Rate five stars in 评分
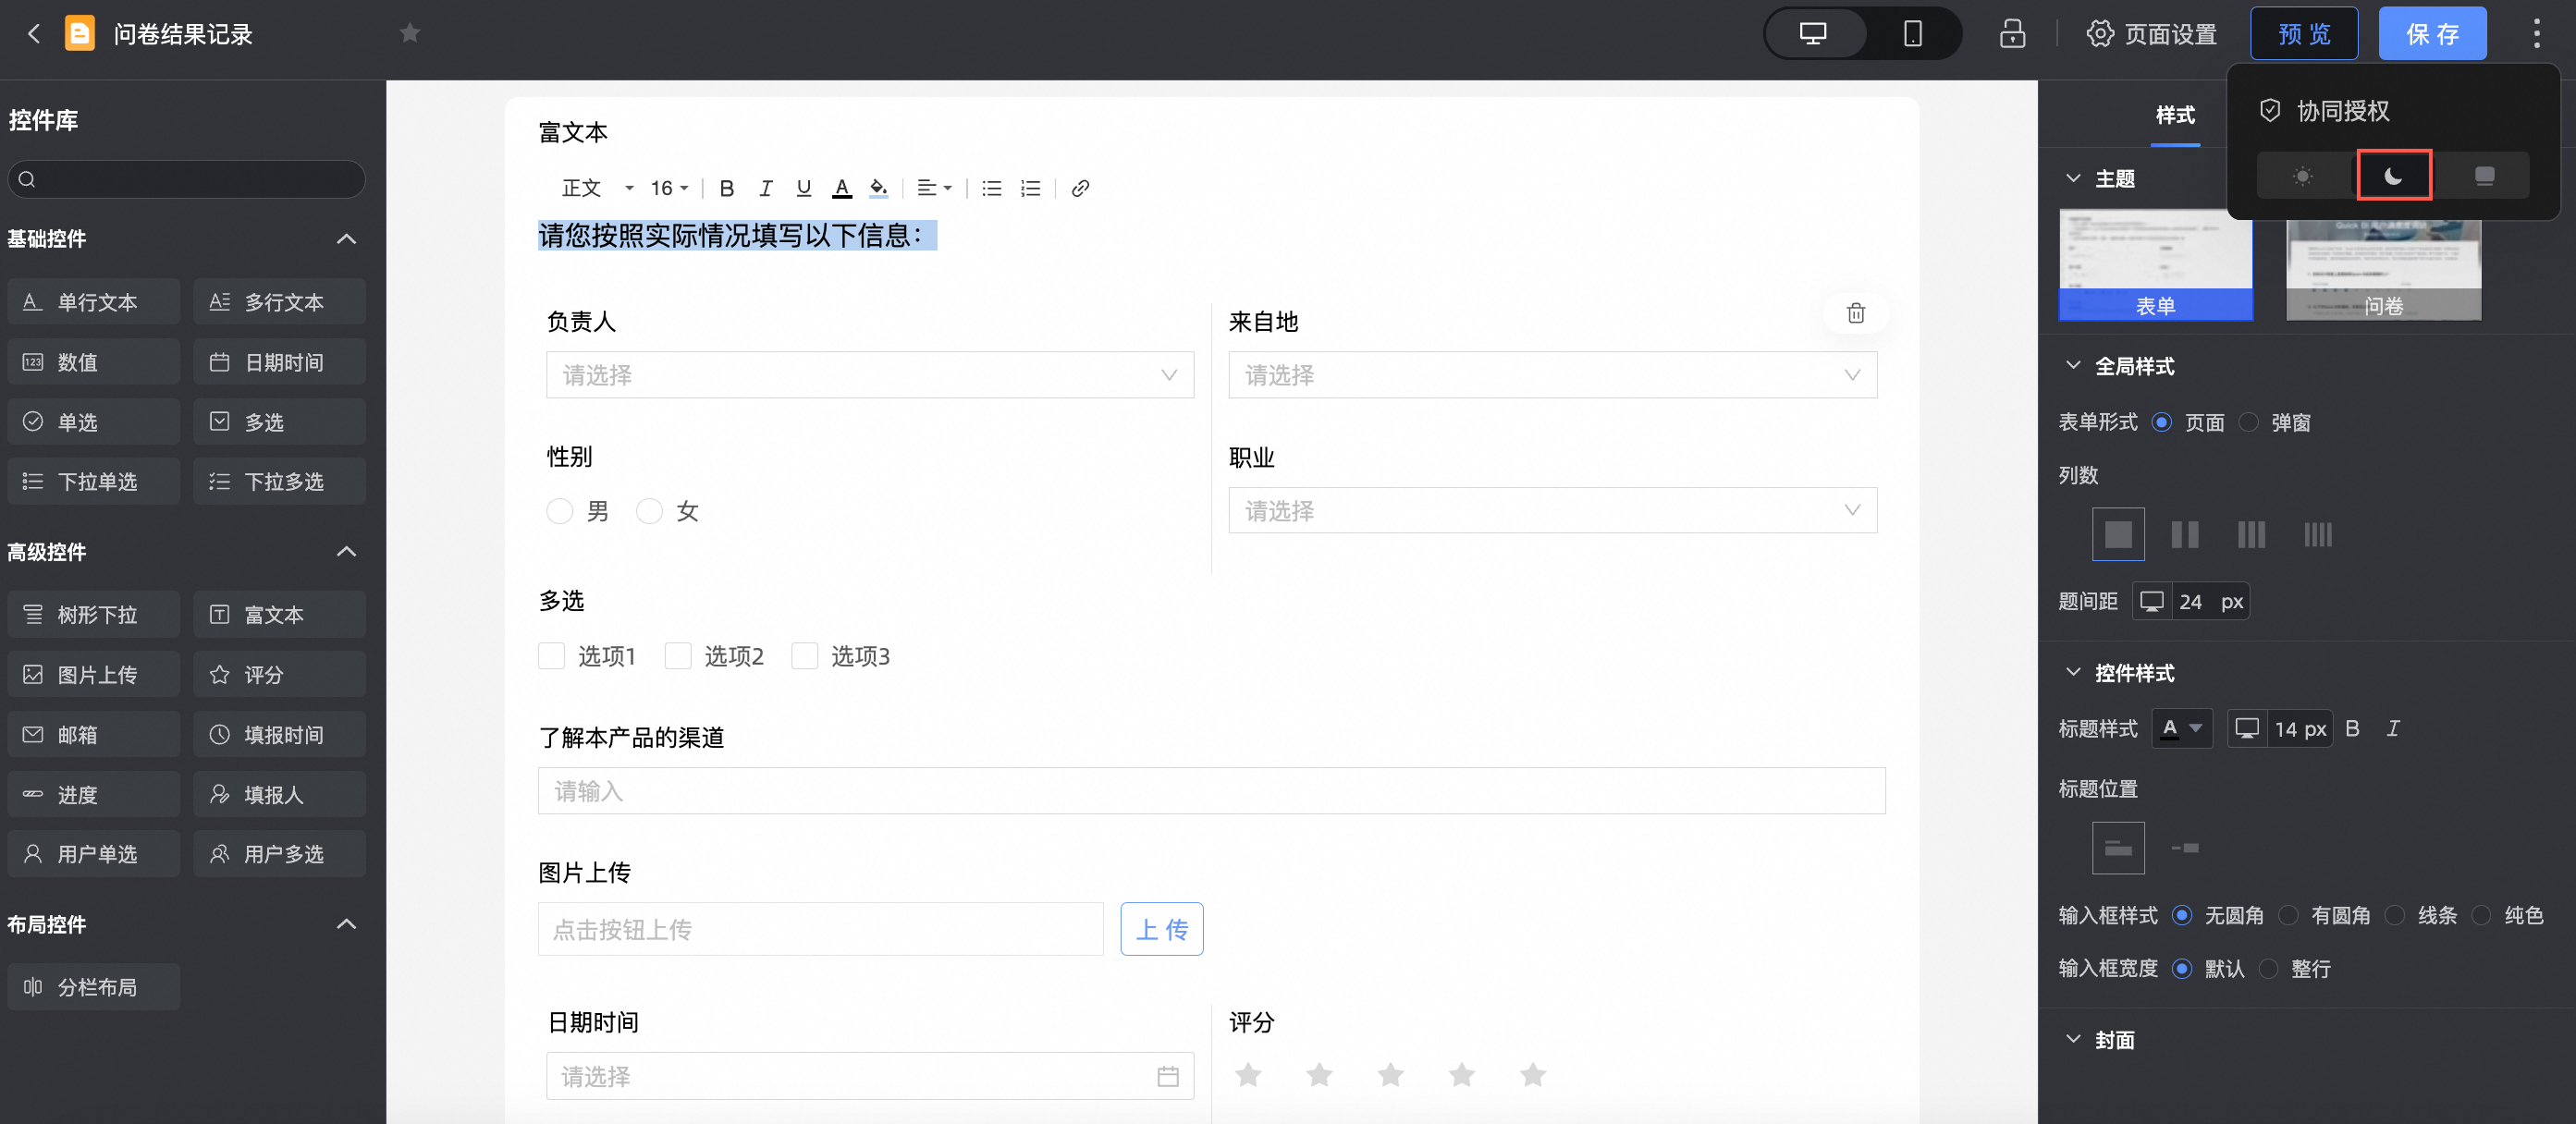 point(1532,1075)
